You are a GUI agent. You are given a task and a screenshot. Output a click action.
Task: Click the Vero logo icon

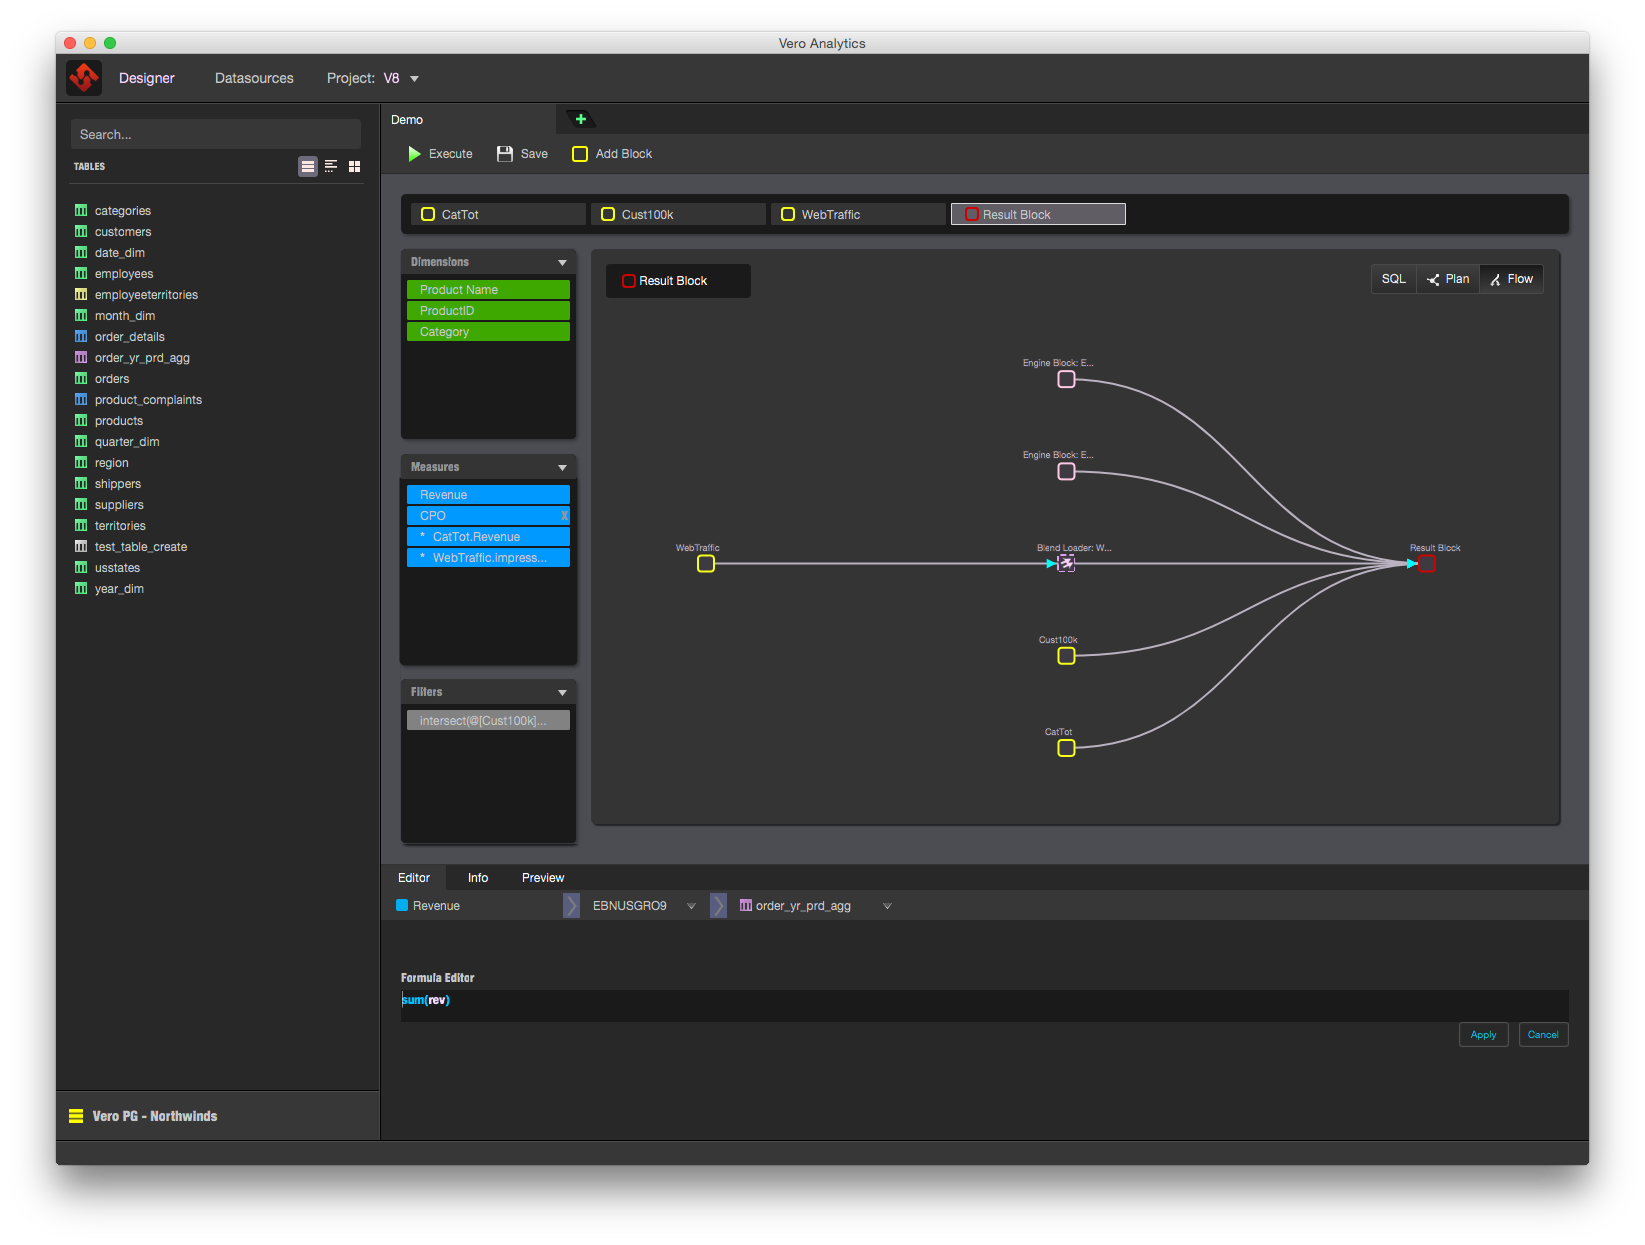[x=84, y=78]
